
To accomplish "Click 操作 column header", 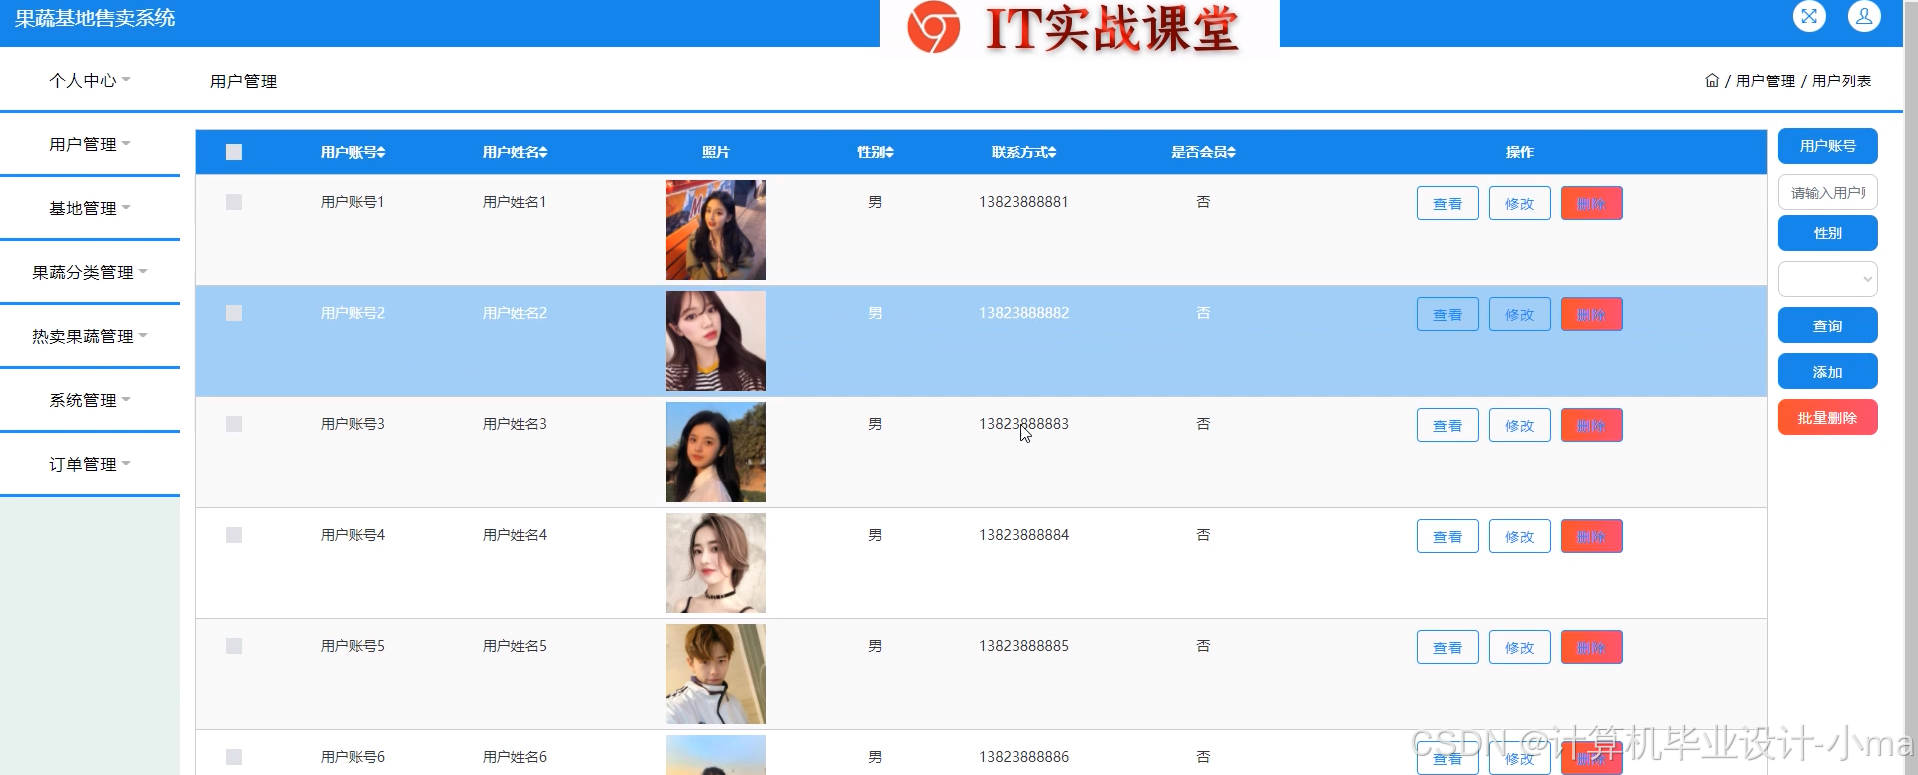I will point(1519,152).
